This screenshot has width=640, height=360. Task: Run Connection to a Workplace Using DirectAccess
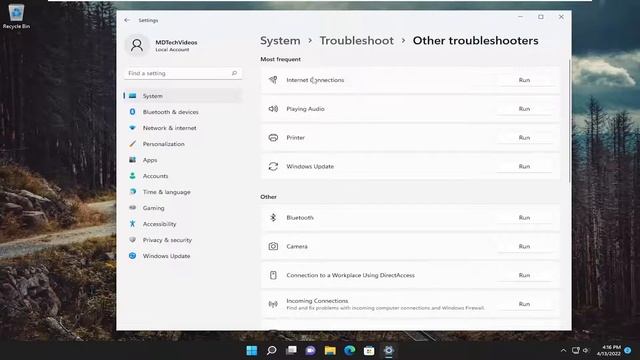[x=524, y=275]
